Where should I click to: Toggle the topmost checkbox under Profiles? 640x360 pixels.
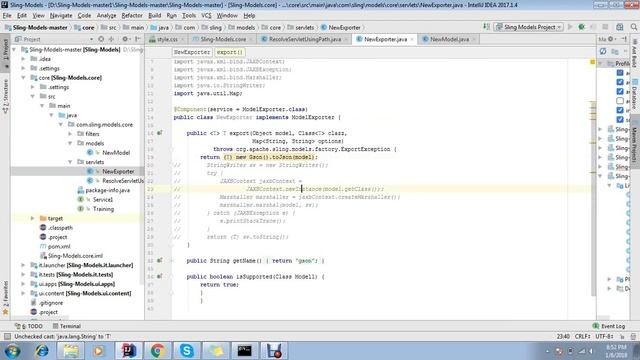tap(620, 73)
